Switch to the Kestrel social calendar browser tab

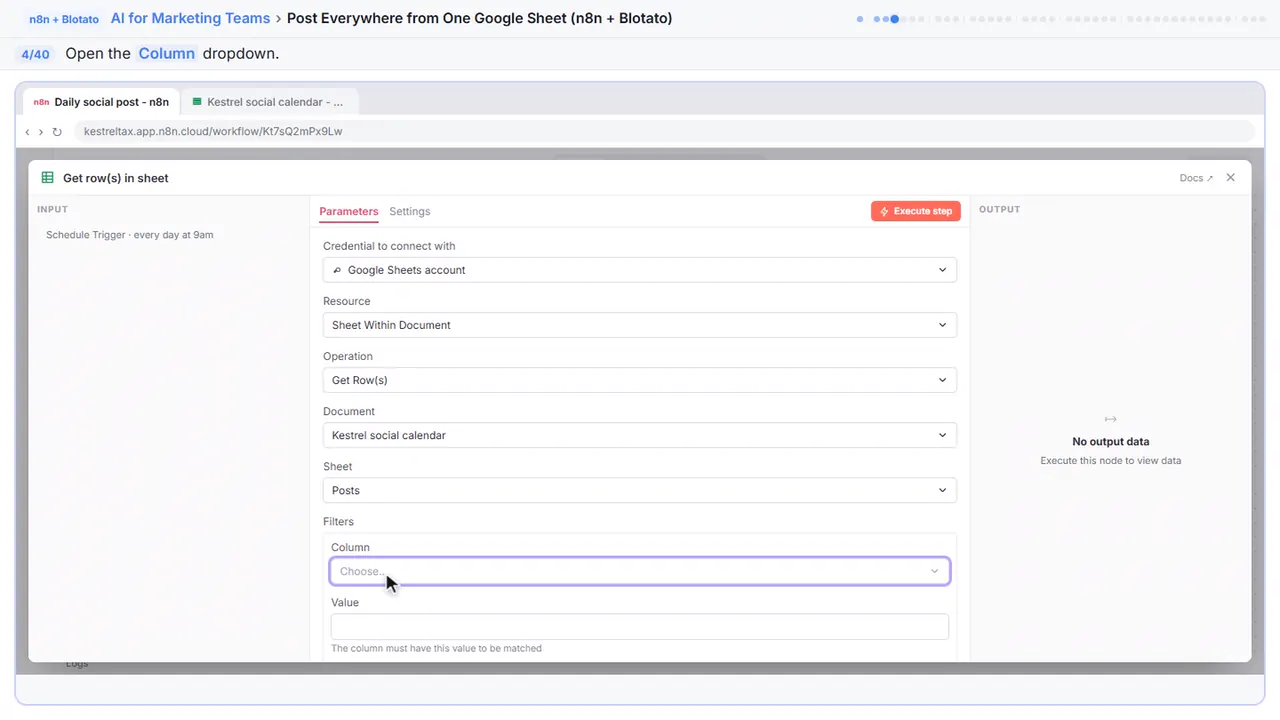(x=270, y=102)
